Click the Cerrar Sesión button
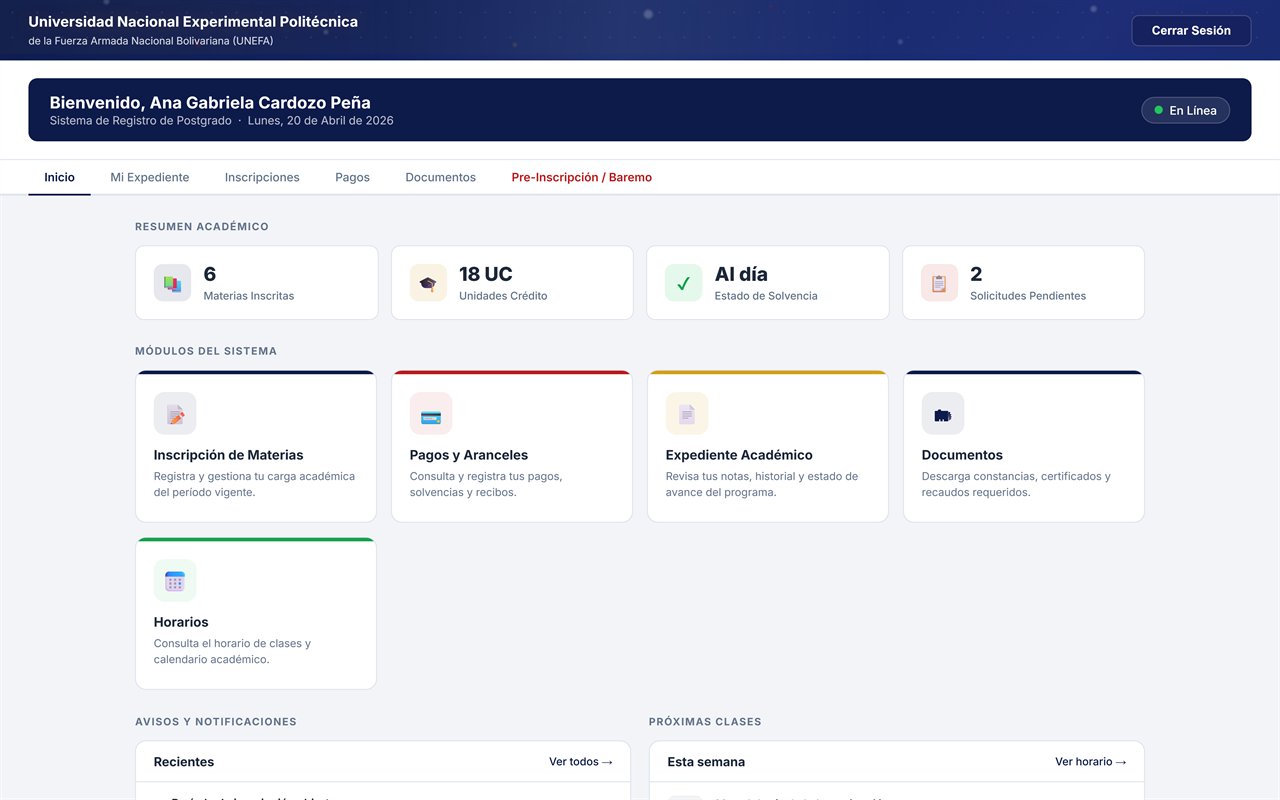The width and height of the screenshot is (1280, 800). point(1191,31)
